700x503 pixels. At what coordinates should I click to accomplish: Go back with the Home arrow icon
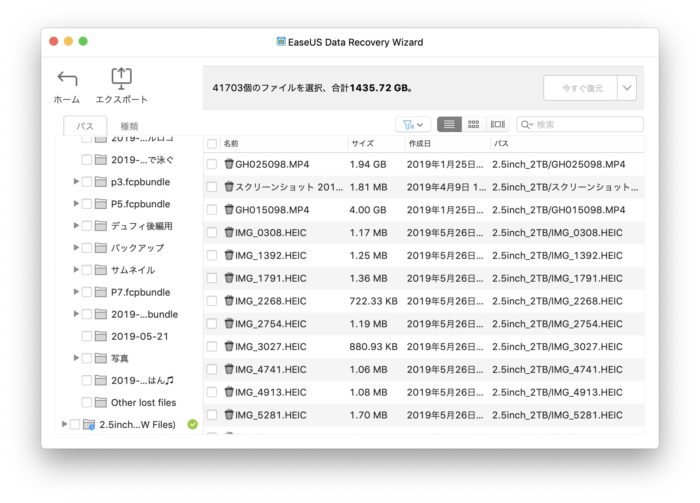[x=67, y=79]
